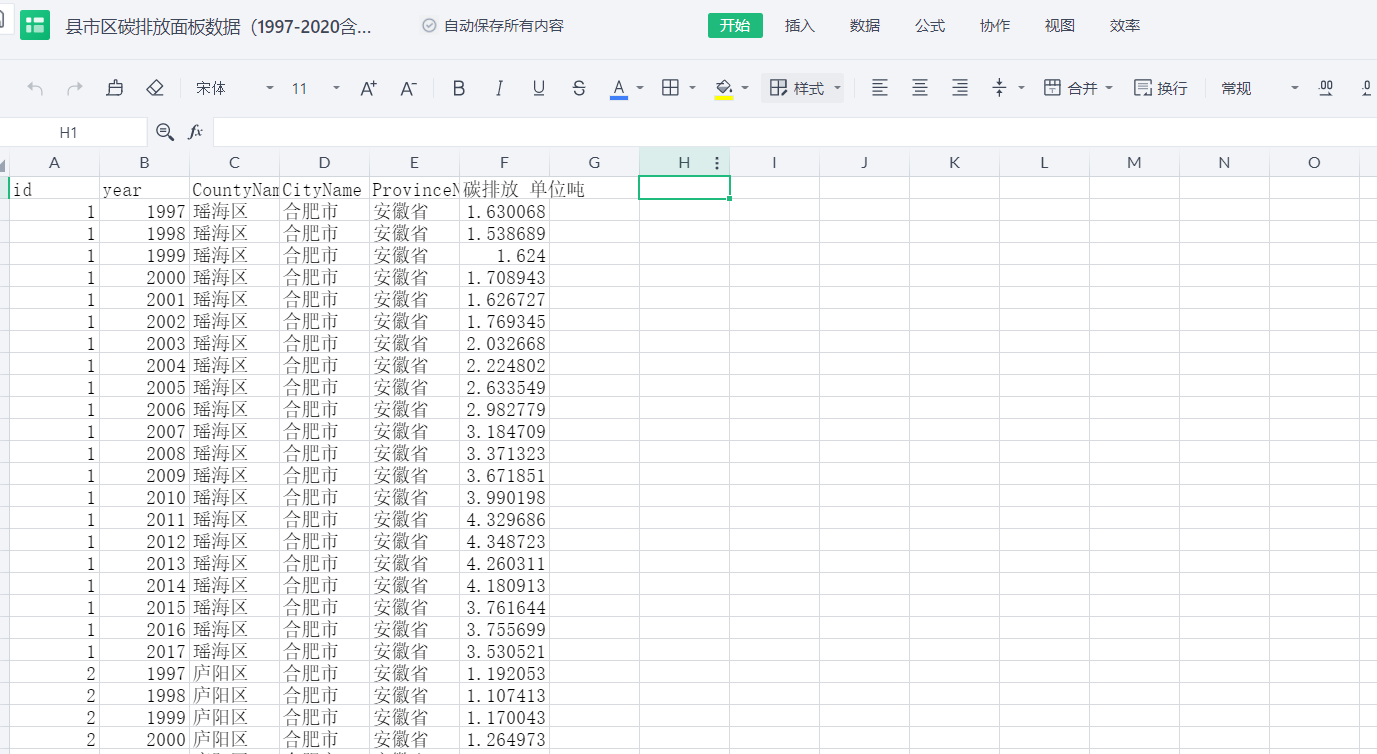Click the redo arrow icon
The image size is (1377, 754).
pyautogui.click(x=75, y=88)
